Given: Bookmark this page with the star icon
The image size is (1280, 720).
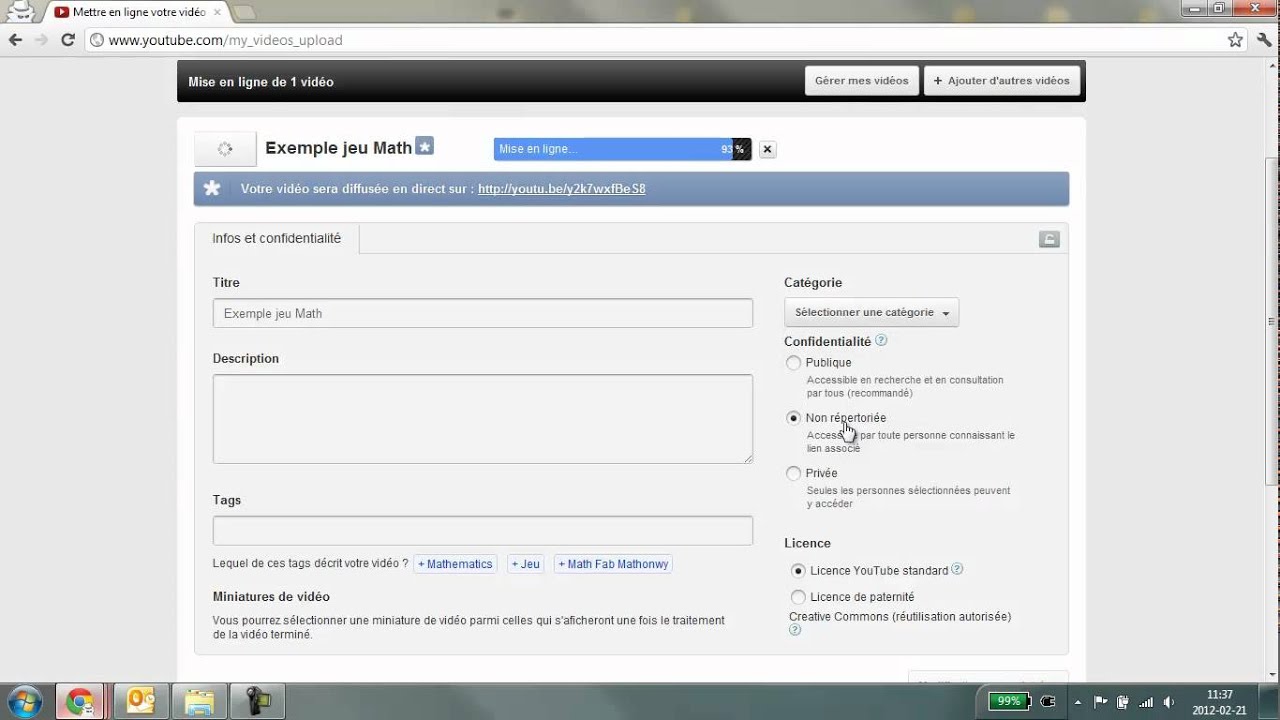Looking at the screenshot, I should click(1235, 40).
